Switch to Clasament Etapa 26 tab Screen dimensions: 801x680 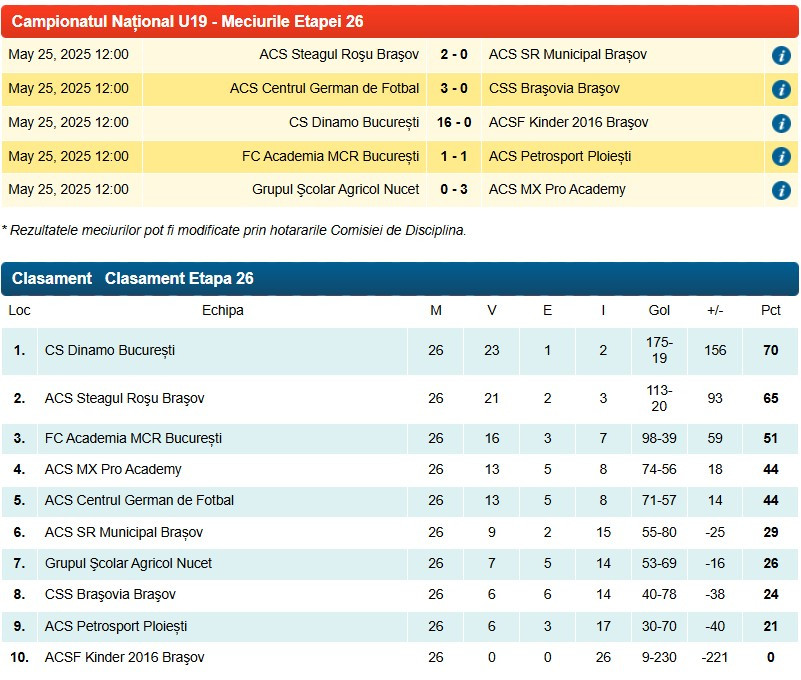point(179,279)
